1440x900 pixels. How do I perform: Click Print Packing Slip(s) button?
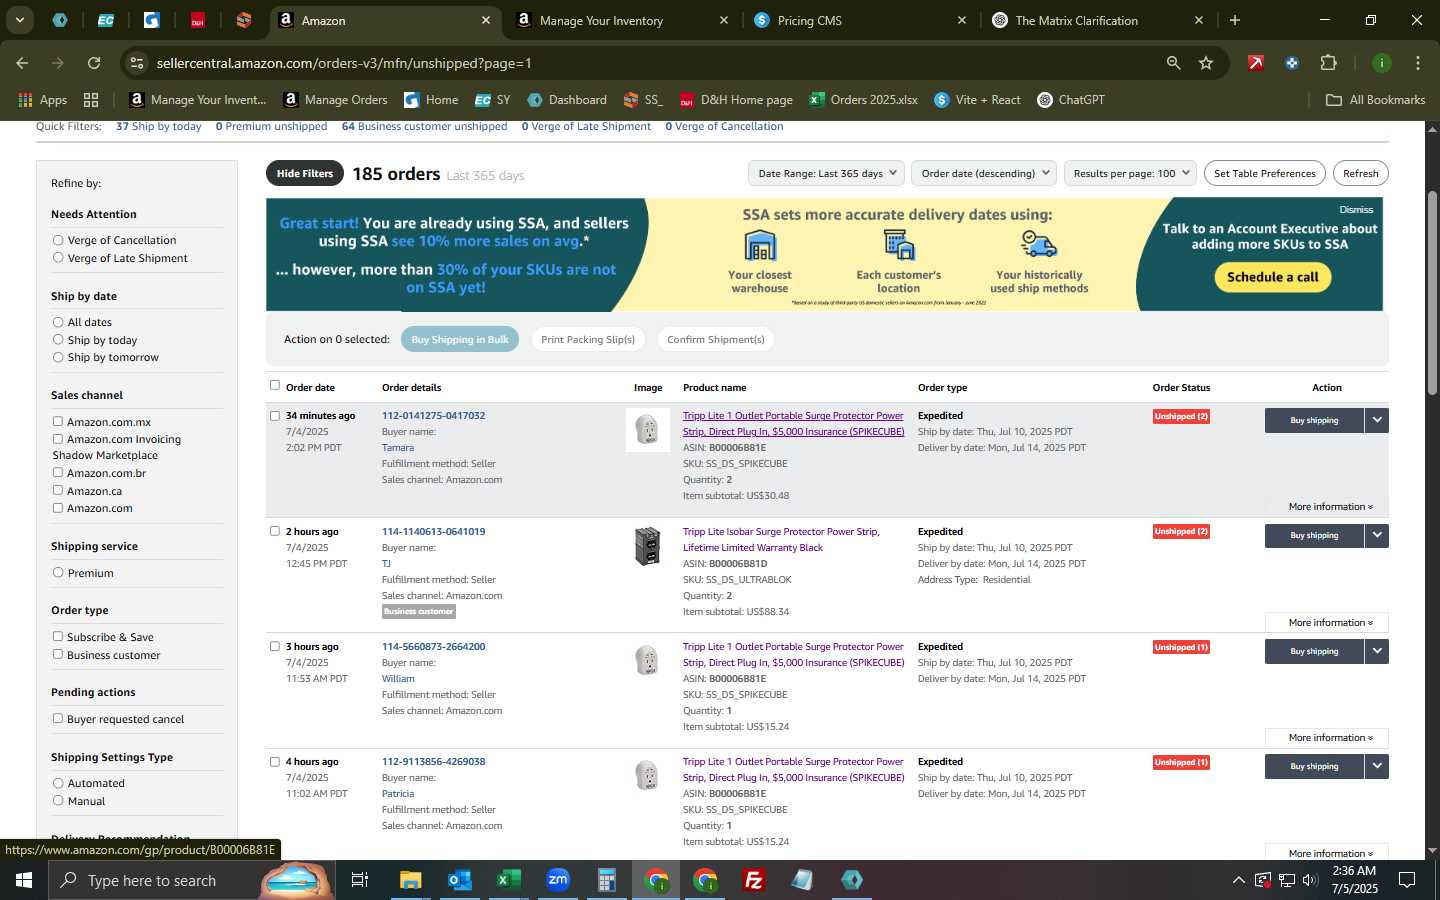tap(588, 340)
